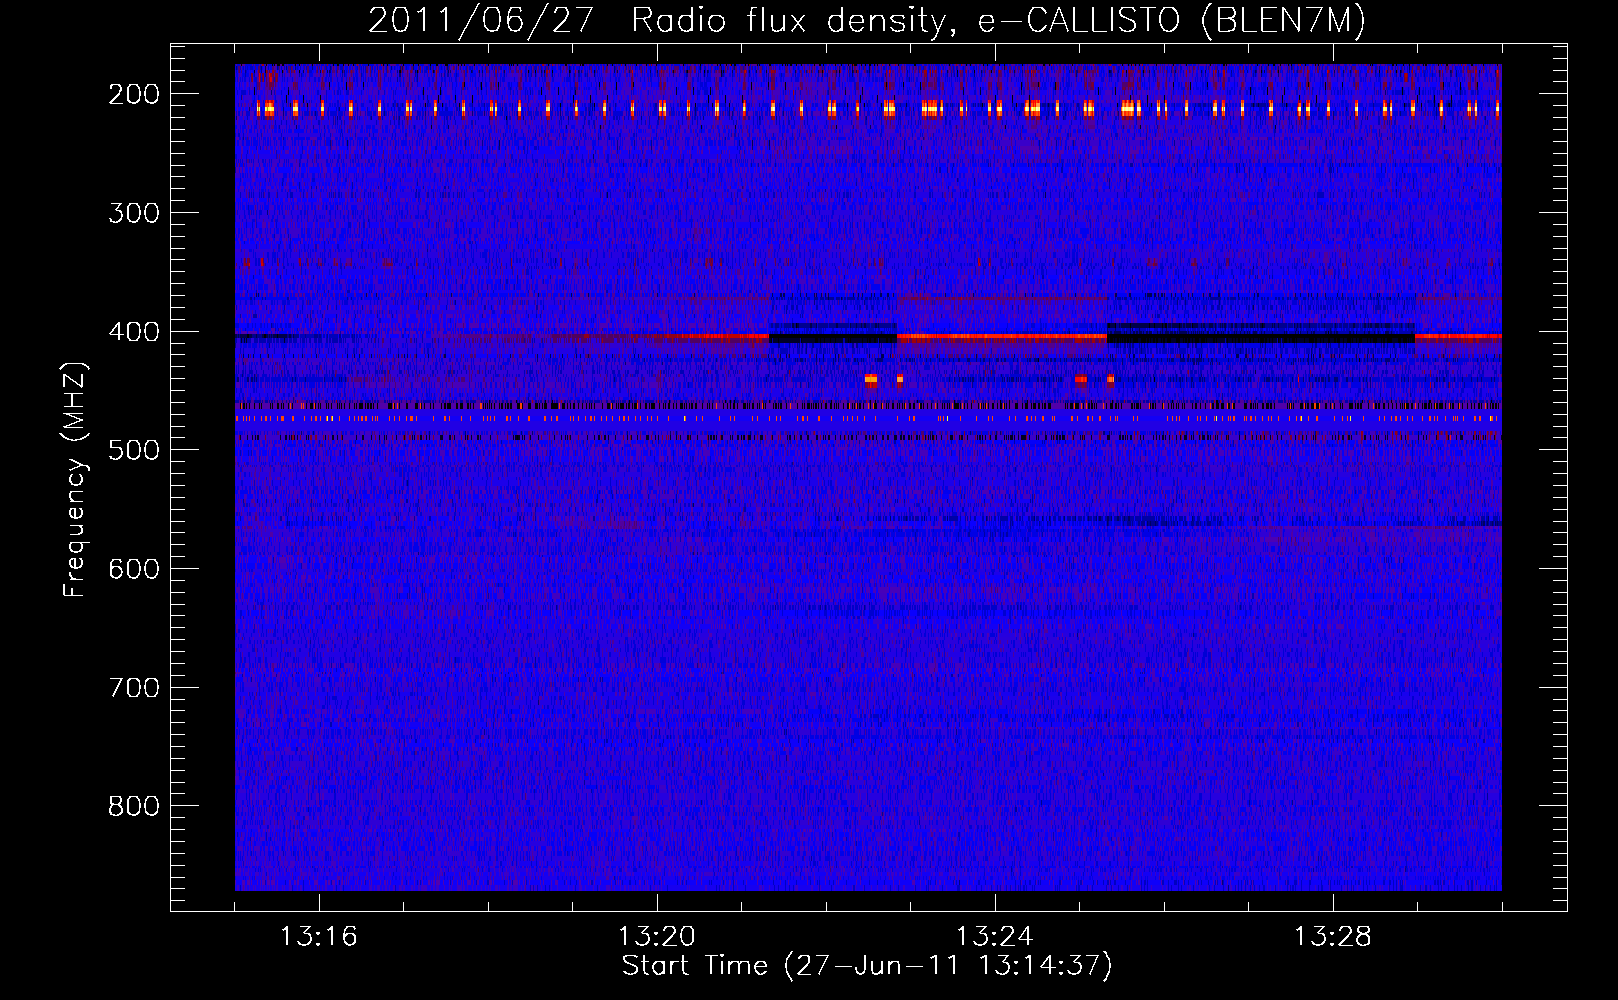Click the 600 frequency tick label
This screenshot has height=1000, width=1618.
(x=134, y=569)
